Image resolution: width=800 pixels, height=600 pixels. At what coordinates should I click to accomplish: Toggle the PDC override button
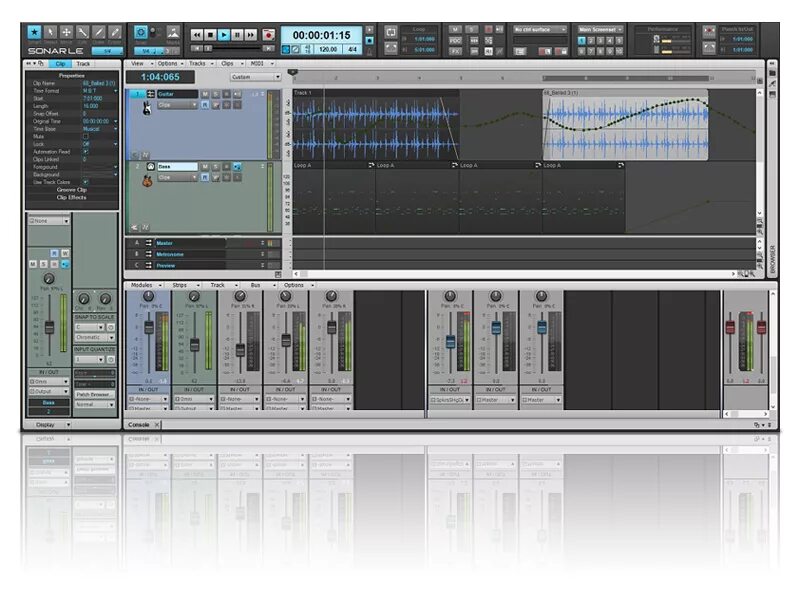click(455, 40)
